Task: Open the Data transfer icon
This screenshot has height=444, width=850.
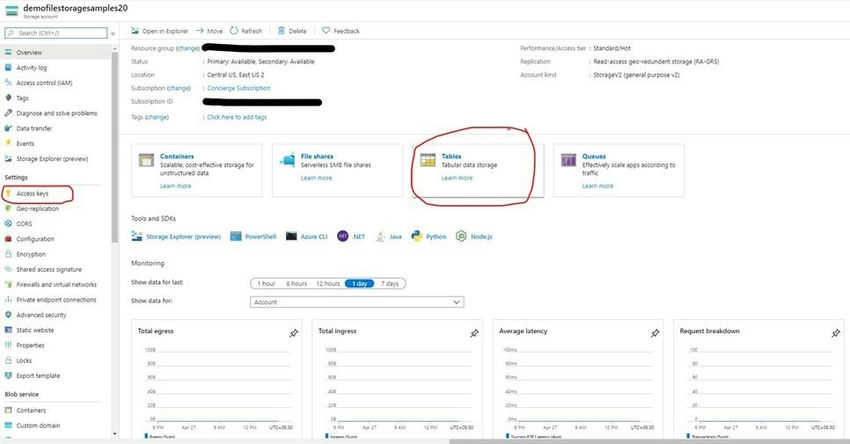Action: [8, 128]
